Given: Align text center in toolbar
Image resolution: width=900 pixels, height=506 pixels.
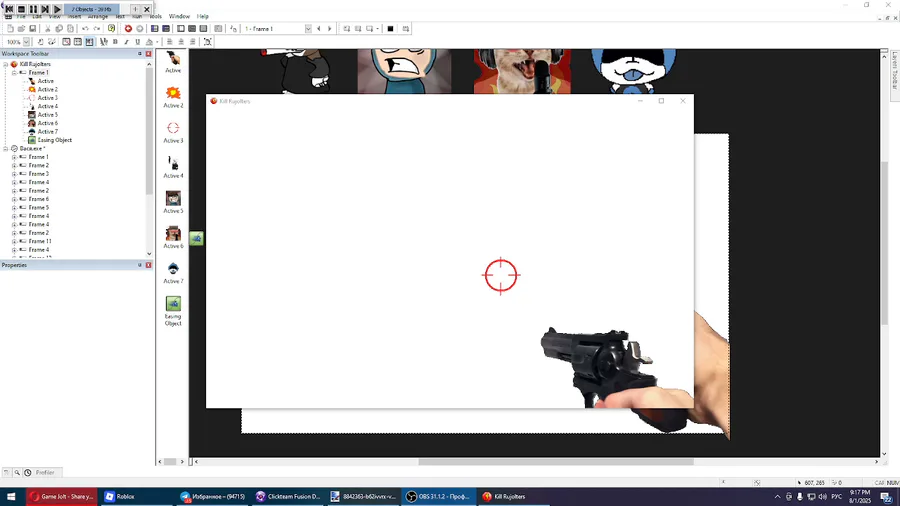Looking at the screenshot, I should (x=181, y=42).
